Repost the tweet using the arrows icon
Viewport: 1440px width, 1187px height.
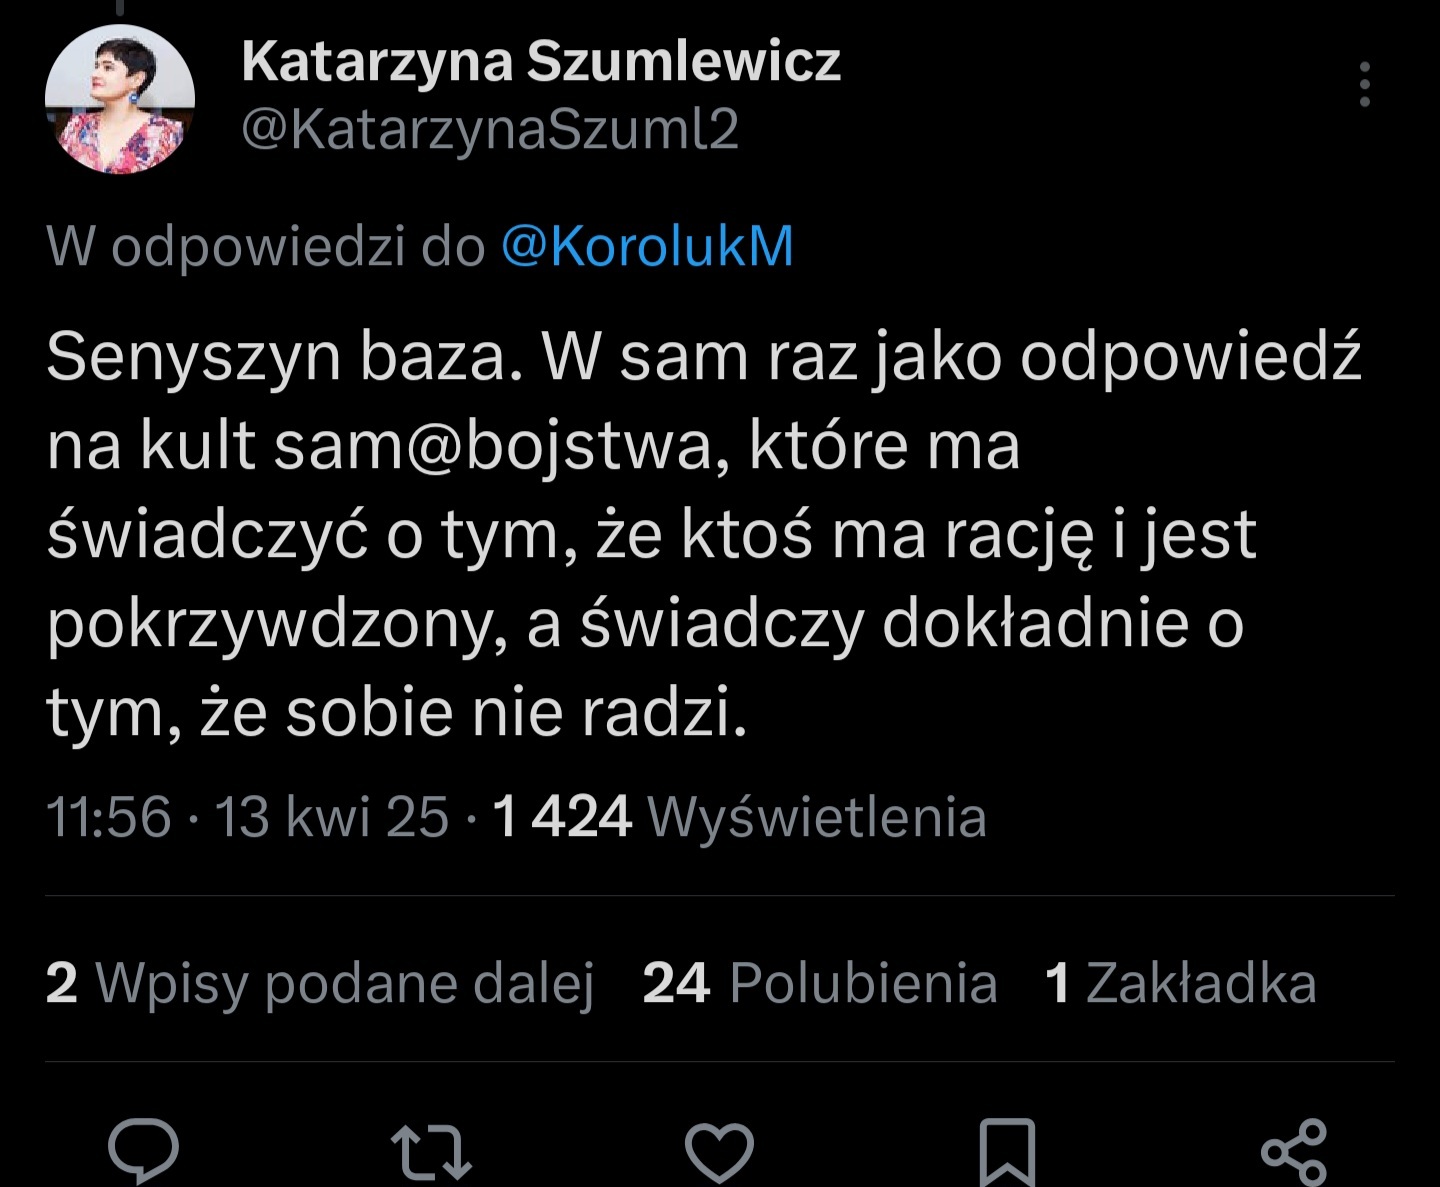point(430,1152)
